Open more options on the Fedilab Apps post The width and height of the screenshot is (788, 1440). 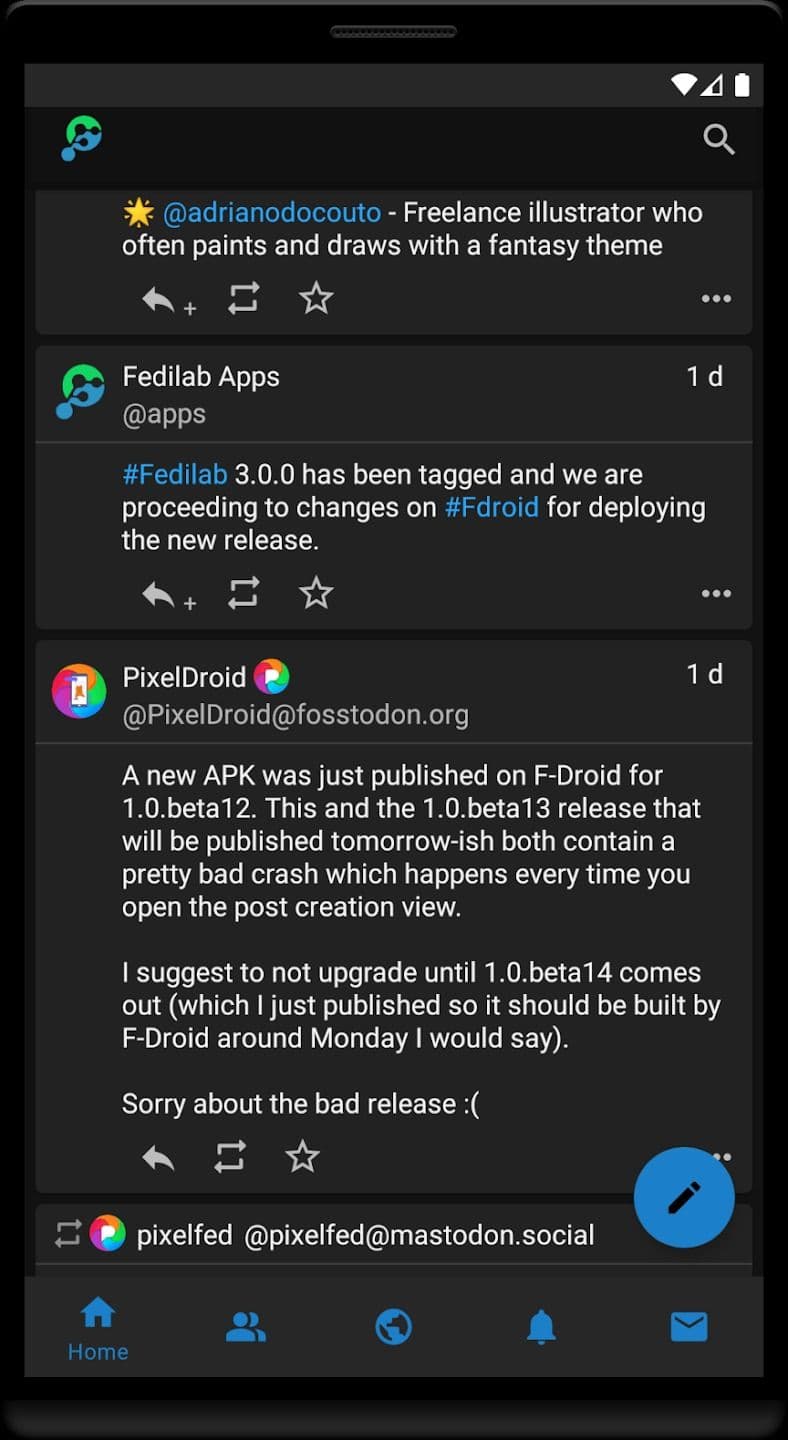tap(716, 594)
